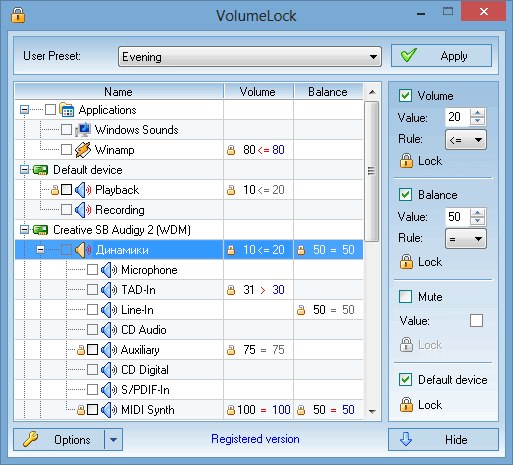
Task: Click the Default device Lock padlock icon
Action: coord(406,405)
